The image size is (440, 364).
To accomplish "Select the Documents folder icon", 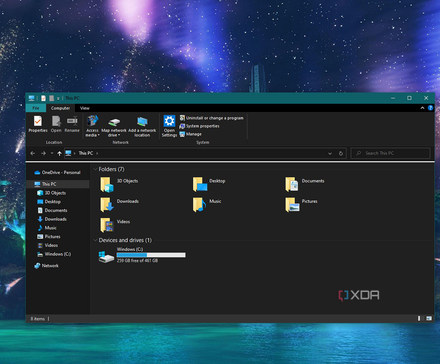I will pos(292,184).
